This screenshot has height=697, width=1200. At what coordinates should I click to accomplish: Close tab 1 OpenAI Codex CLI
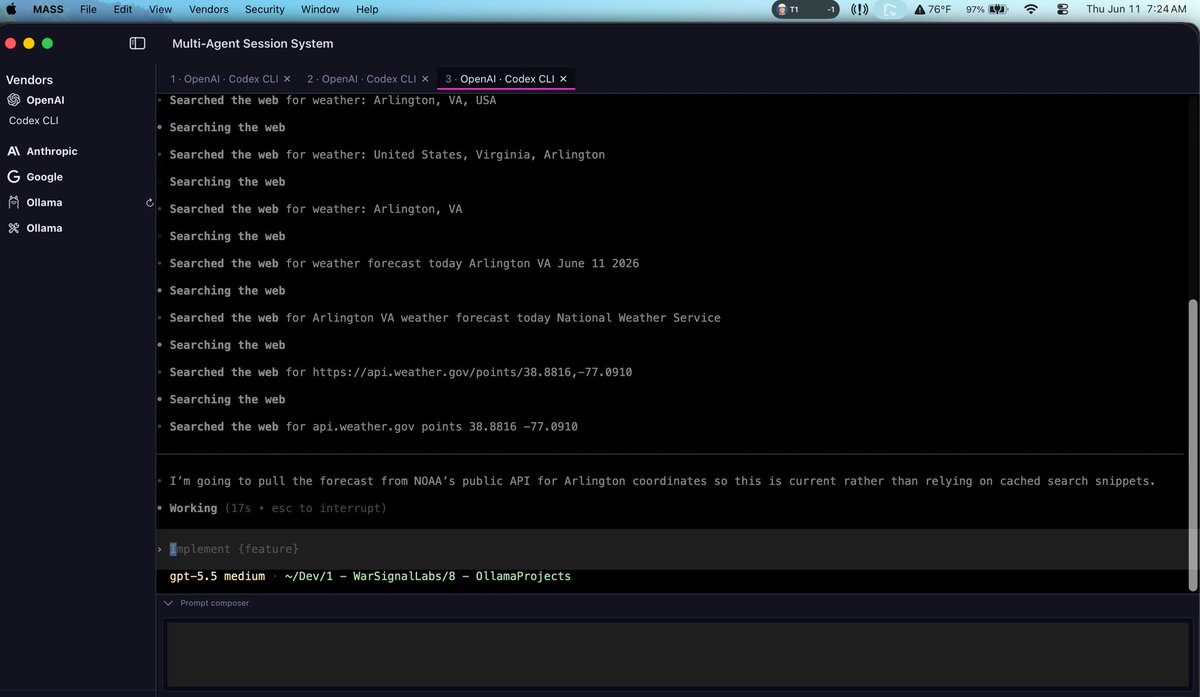[287, 78]
